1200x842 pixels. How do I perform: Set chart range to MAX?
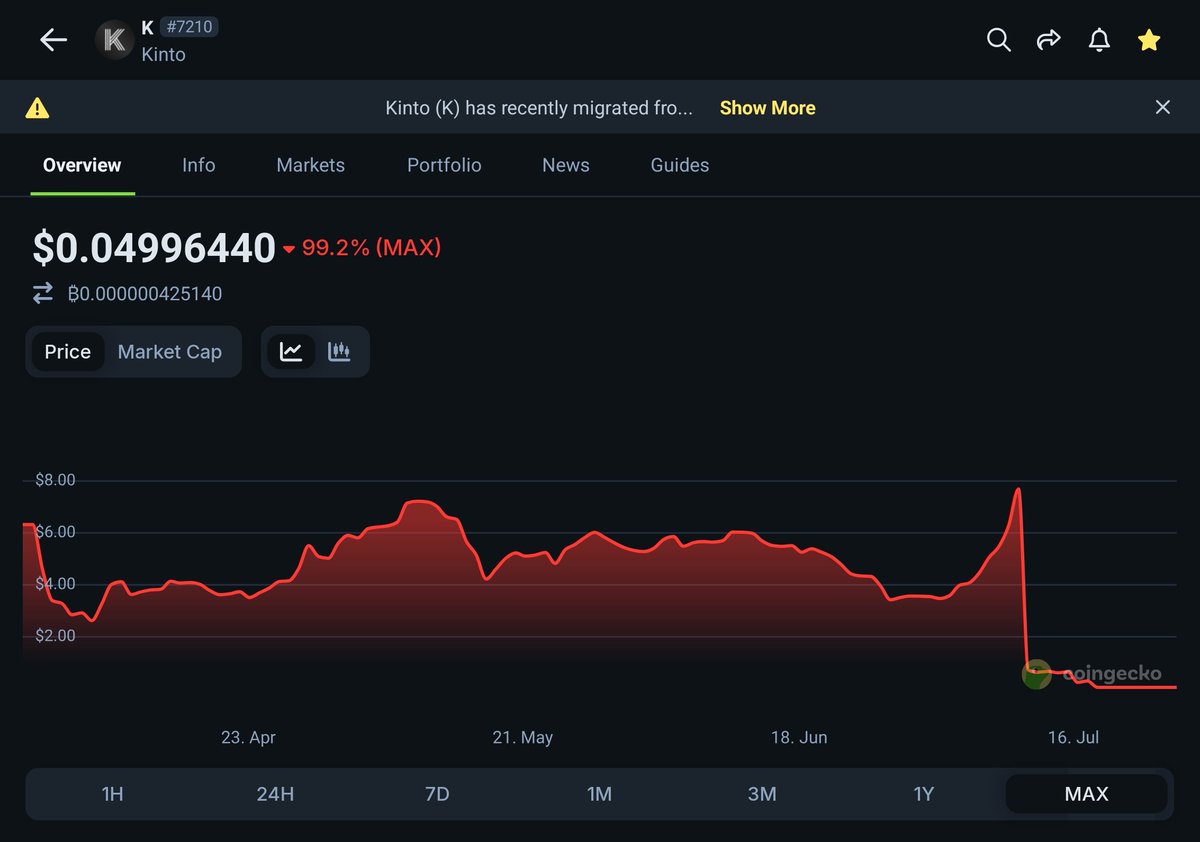(1086, 794)
